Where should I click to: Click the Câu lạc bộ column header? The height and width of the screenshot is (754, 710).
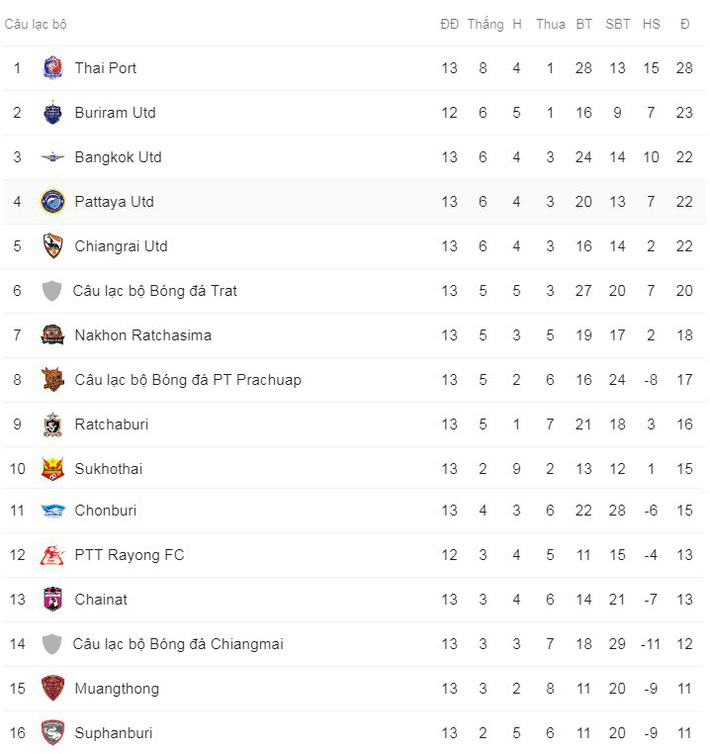(x=36, y=24)
